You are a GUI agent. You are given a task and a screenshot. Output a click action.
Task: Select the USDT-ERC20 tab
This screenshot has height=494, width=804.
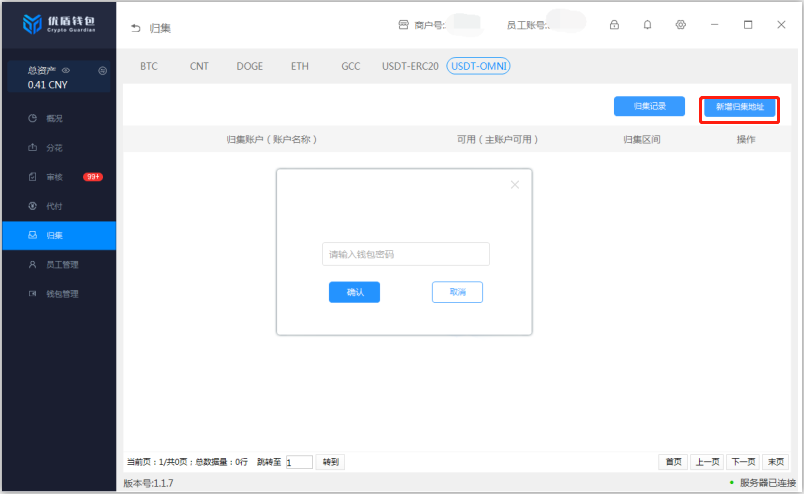pyautogui.click(x=410, y=66)
